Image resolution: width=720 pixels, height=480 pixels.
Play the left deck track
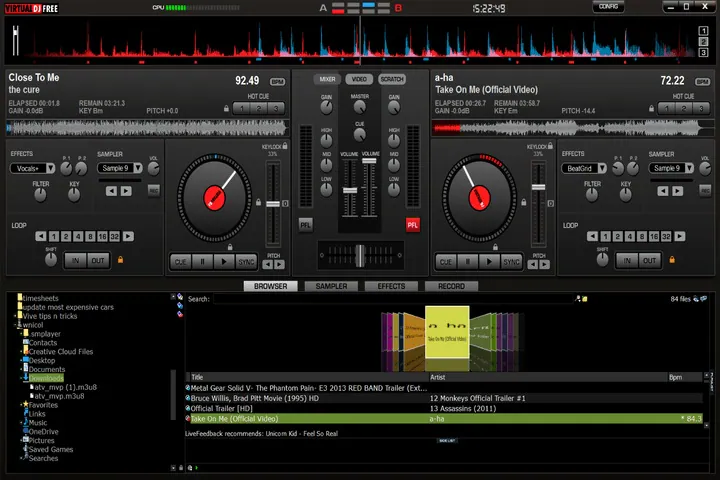coord(224,262)
